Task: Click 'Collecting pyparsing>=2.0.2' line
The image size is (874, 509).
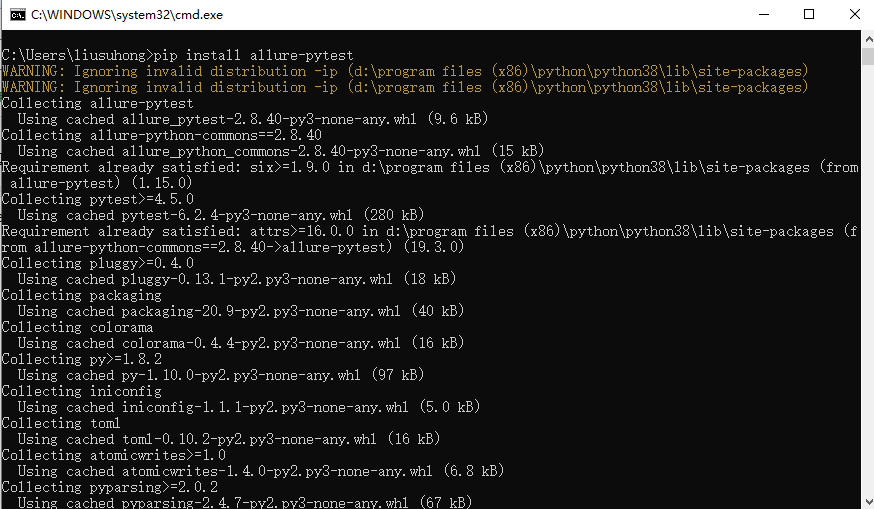Action: [x=109, y=487]
